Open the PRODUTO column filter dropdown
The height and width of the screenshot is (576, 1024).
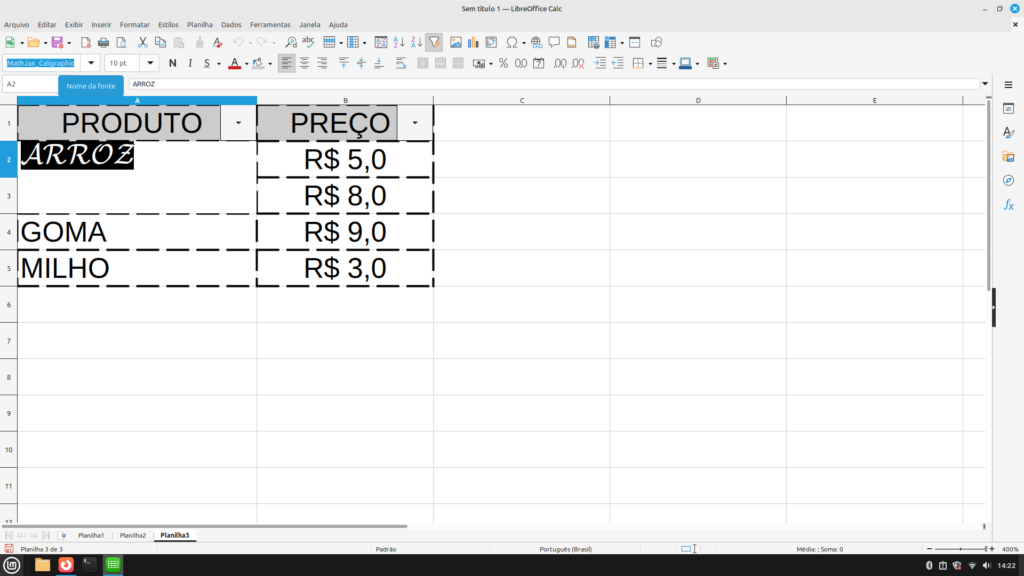pyautogui.click(x=237, y=122)
